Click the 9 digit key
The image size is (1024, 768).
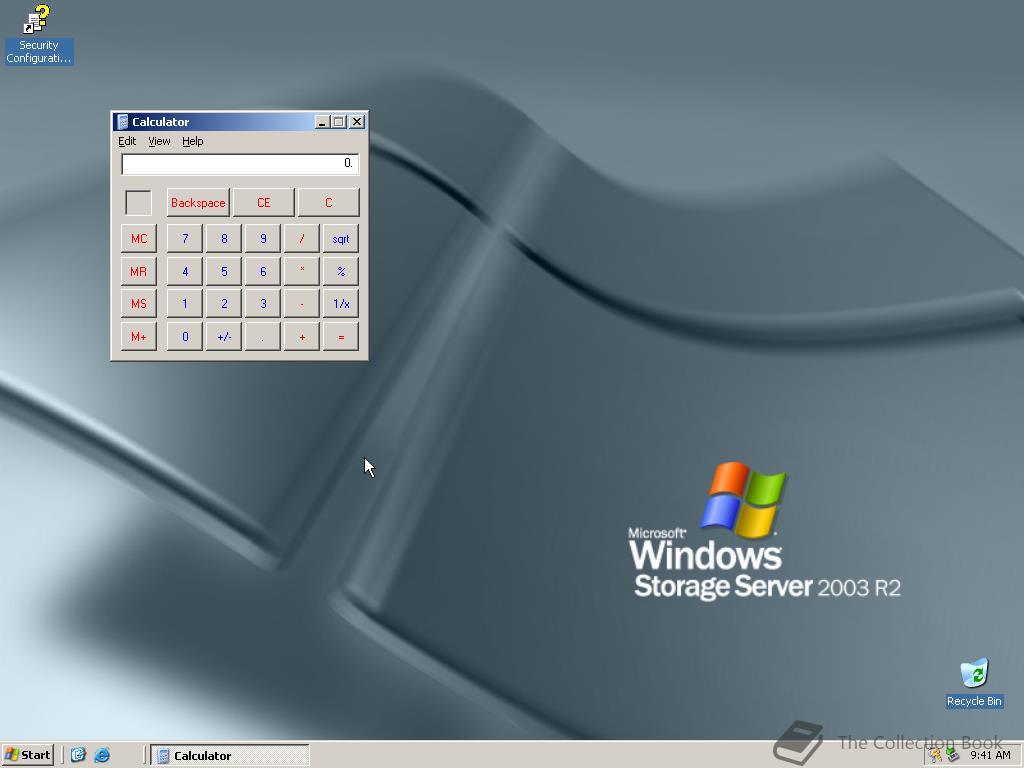pyautogui.click(x=263, y=238)
